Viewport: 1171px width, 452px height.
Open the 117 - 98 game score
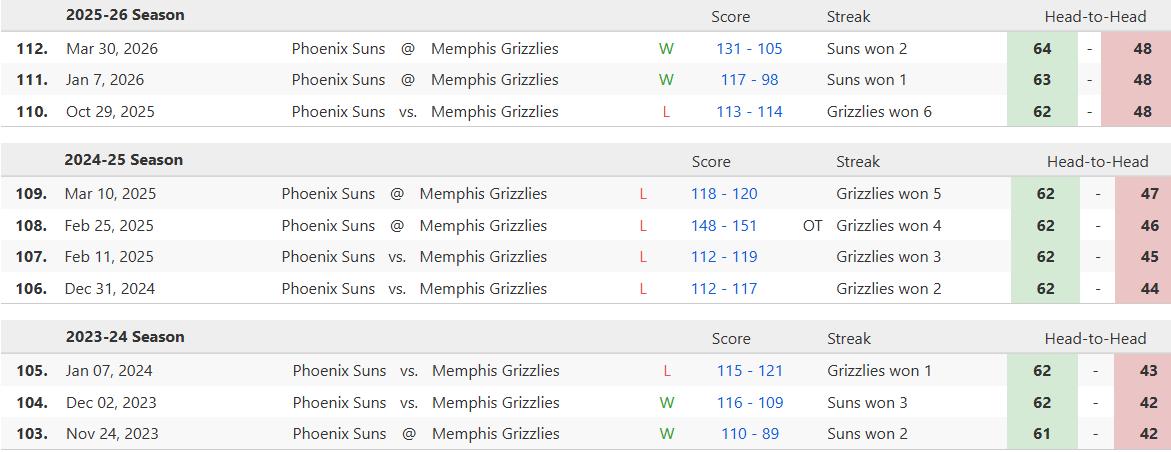tap(749, 80)
